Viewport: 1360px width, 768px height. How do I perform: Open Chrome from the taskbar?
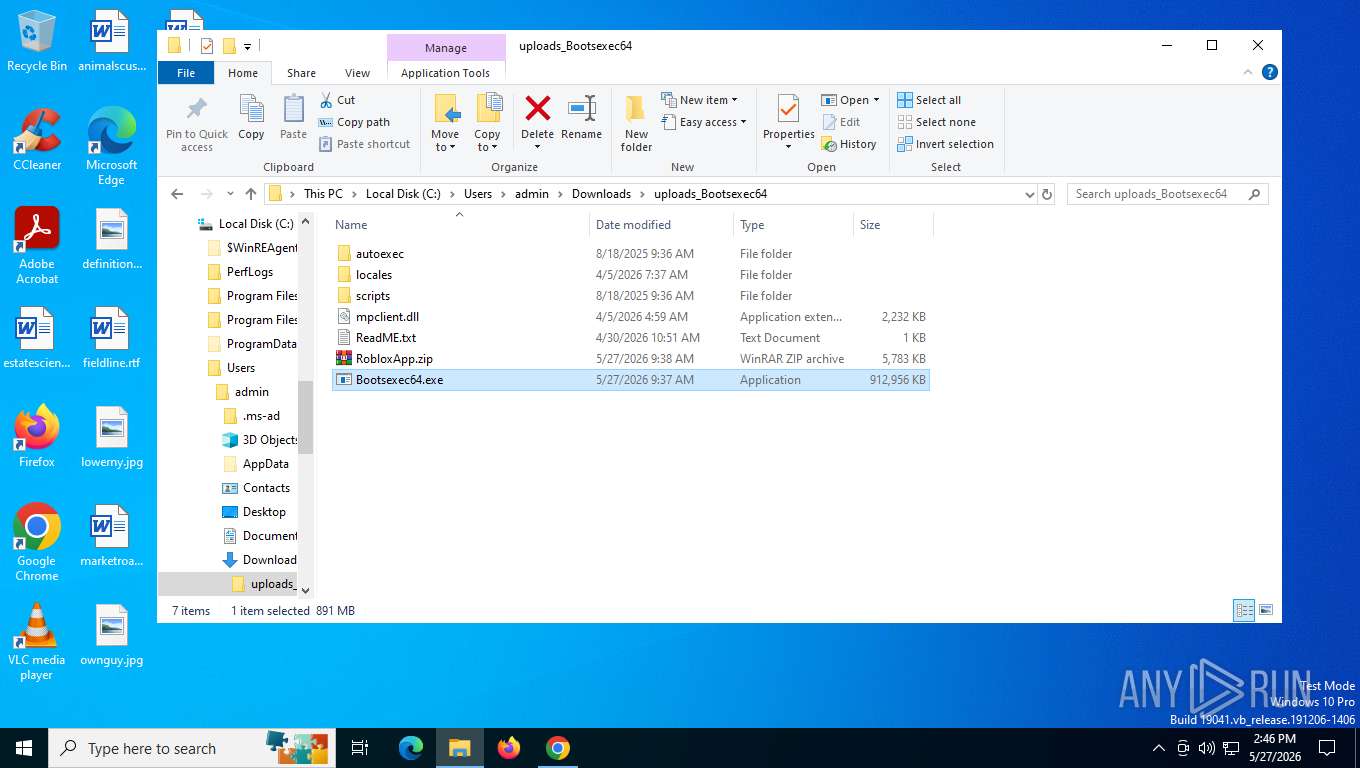[x=558, y=748]
